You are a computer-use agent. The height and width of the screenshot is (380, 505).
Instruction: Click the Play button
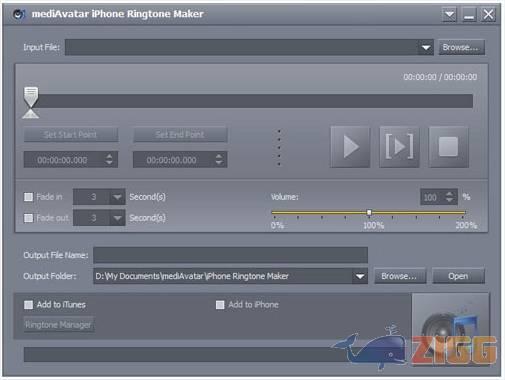point(350,147)
